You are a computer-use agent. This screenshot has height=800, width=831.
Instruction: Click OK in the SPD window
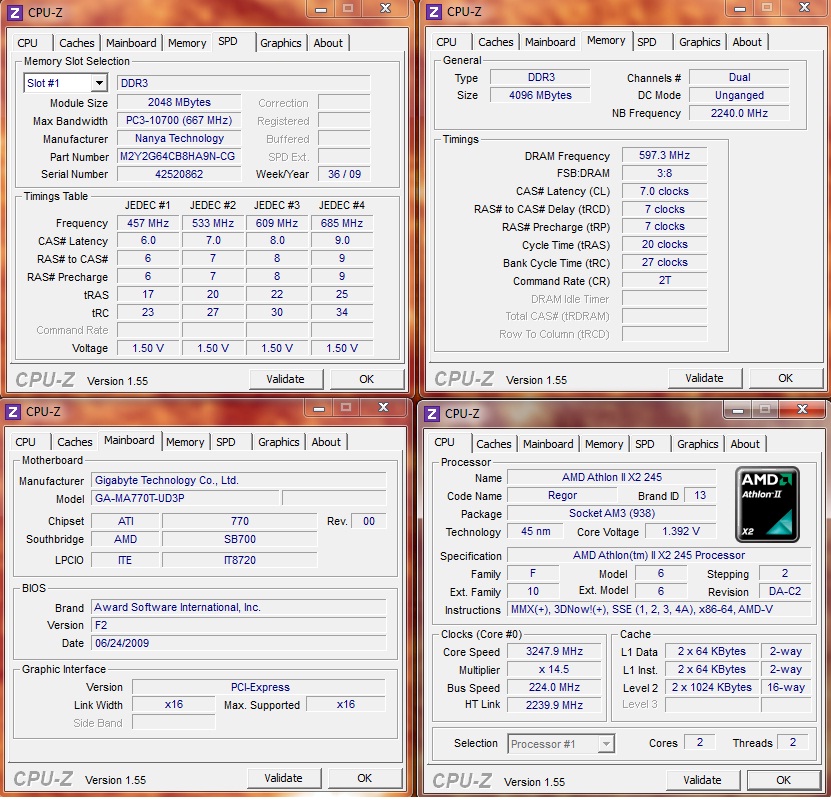[367, 379]
